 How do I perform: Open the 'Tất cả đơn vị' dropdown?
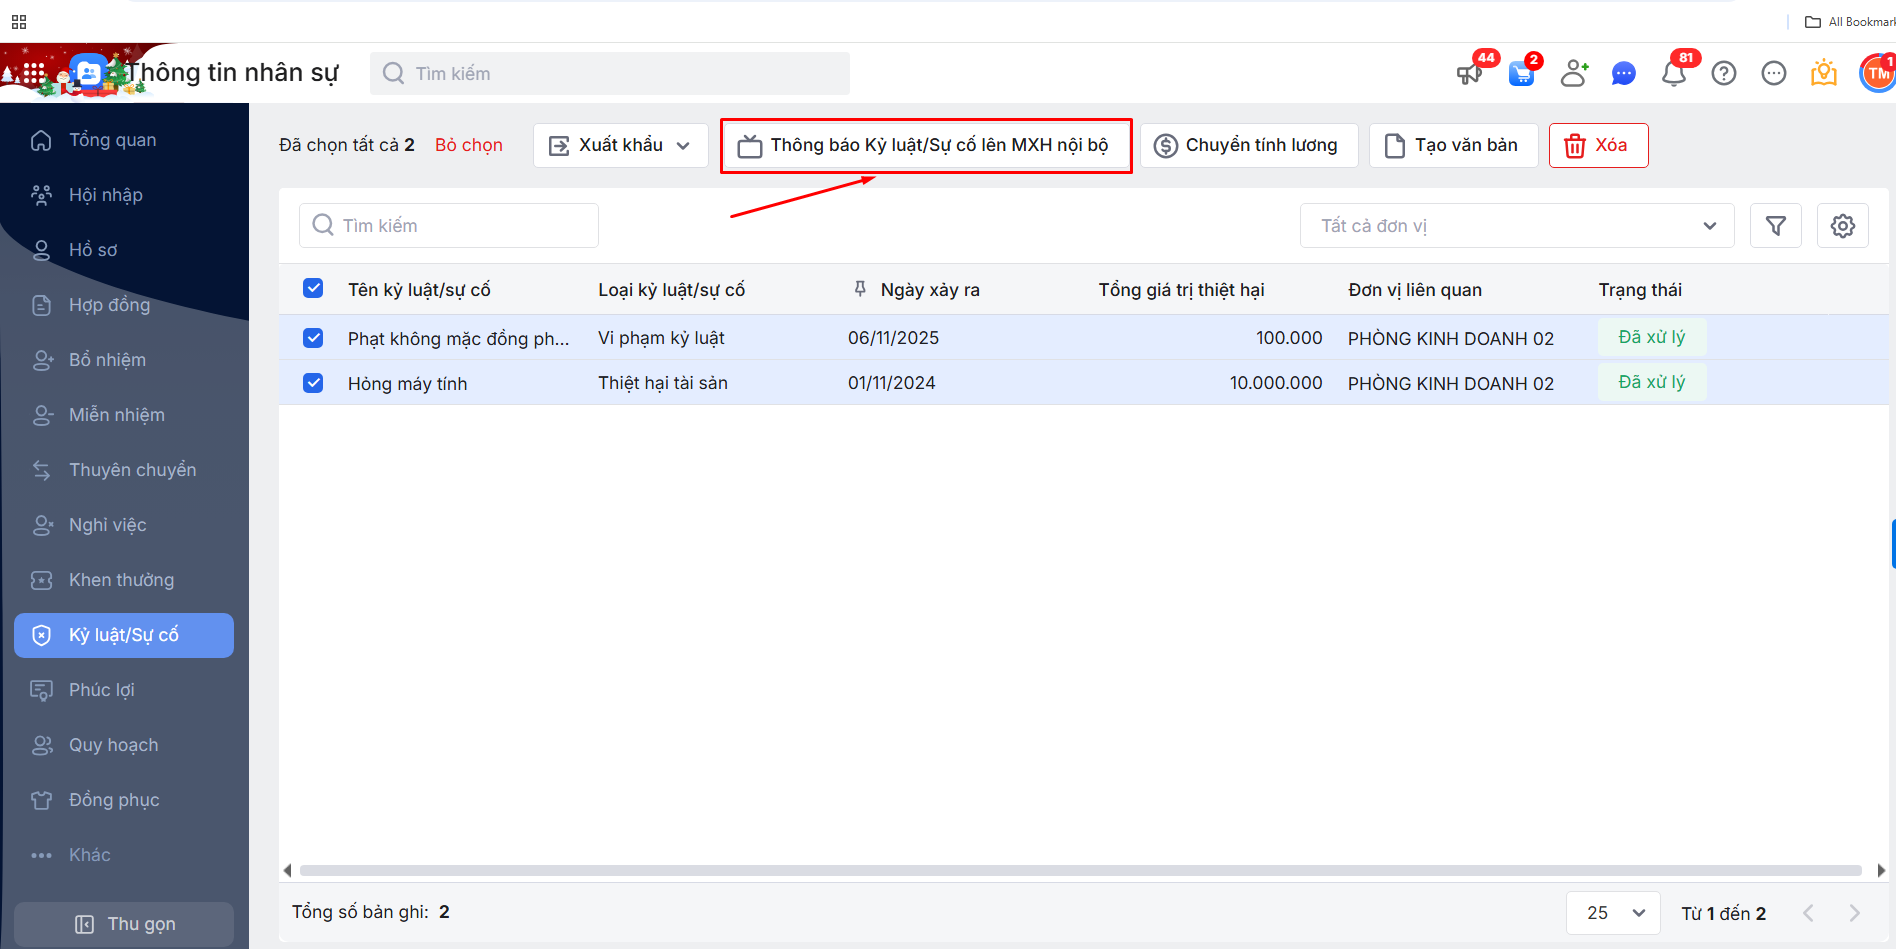coord(1516,226)
